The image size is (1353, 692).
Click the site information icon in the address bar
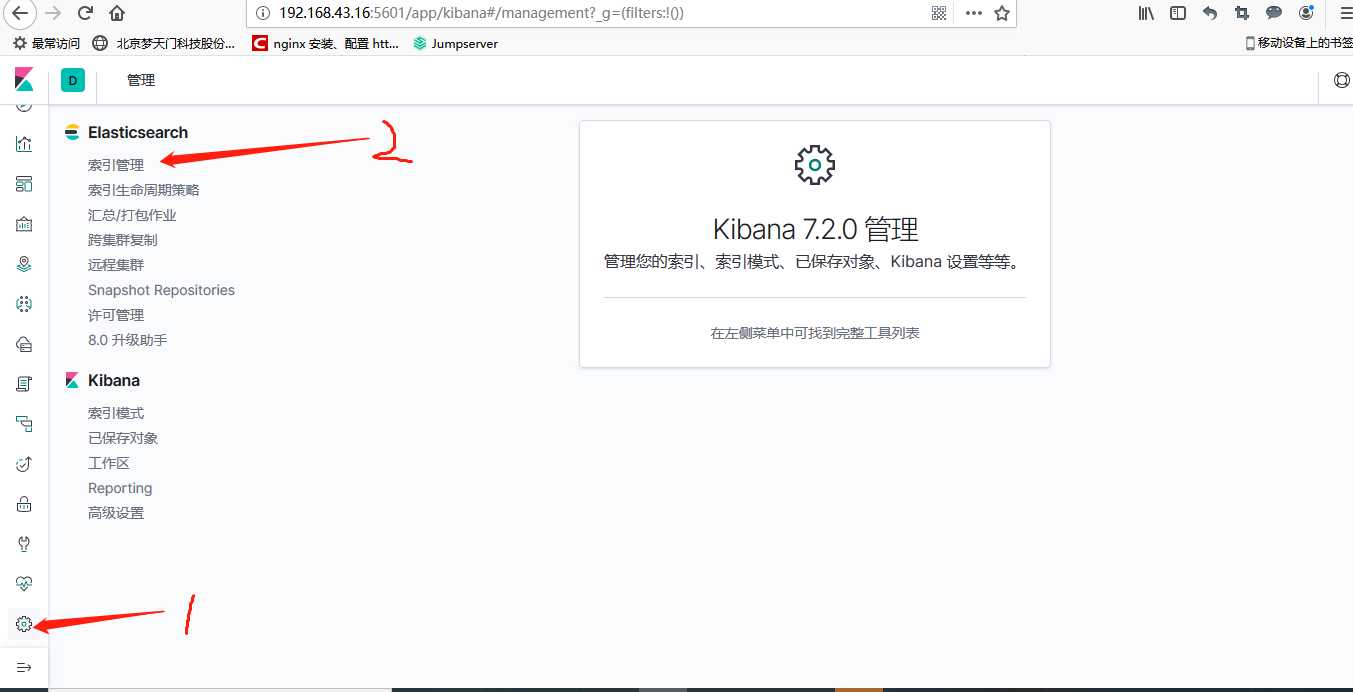tap(262, 13)
